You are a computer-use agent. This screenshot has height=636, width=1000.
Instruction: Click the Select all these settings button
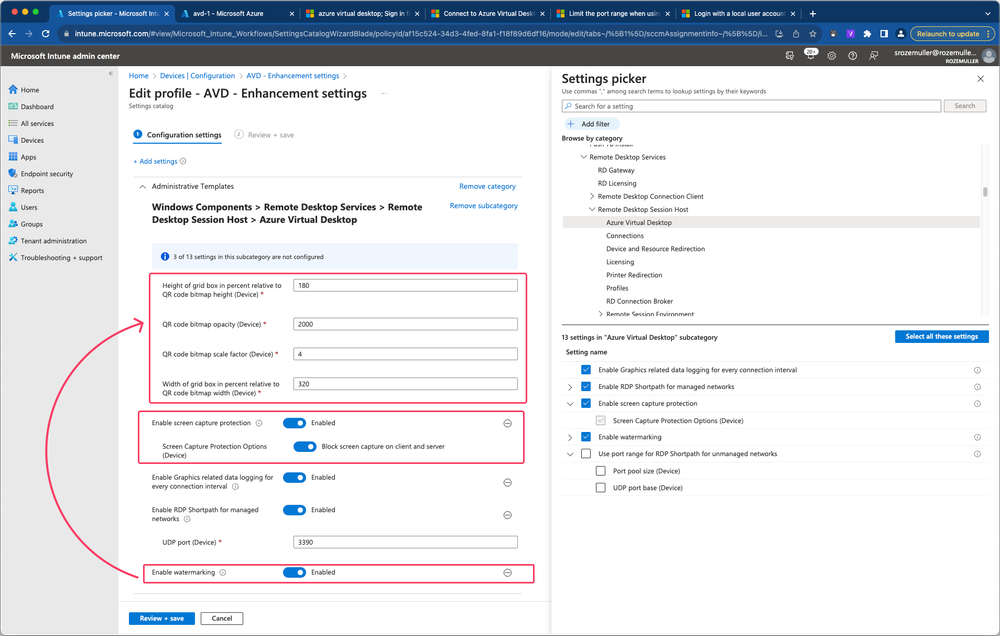point(941,336)
